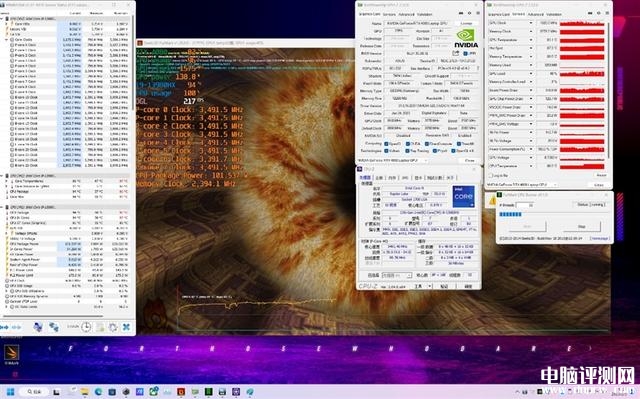Toggle the UEFI checkbox in GPU-Z
This screenshot has width=640, height=399.
coord(466,53)
